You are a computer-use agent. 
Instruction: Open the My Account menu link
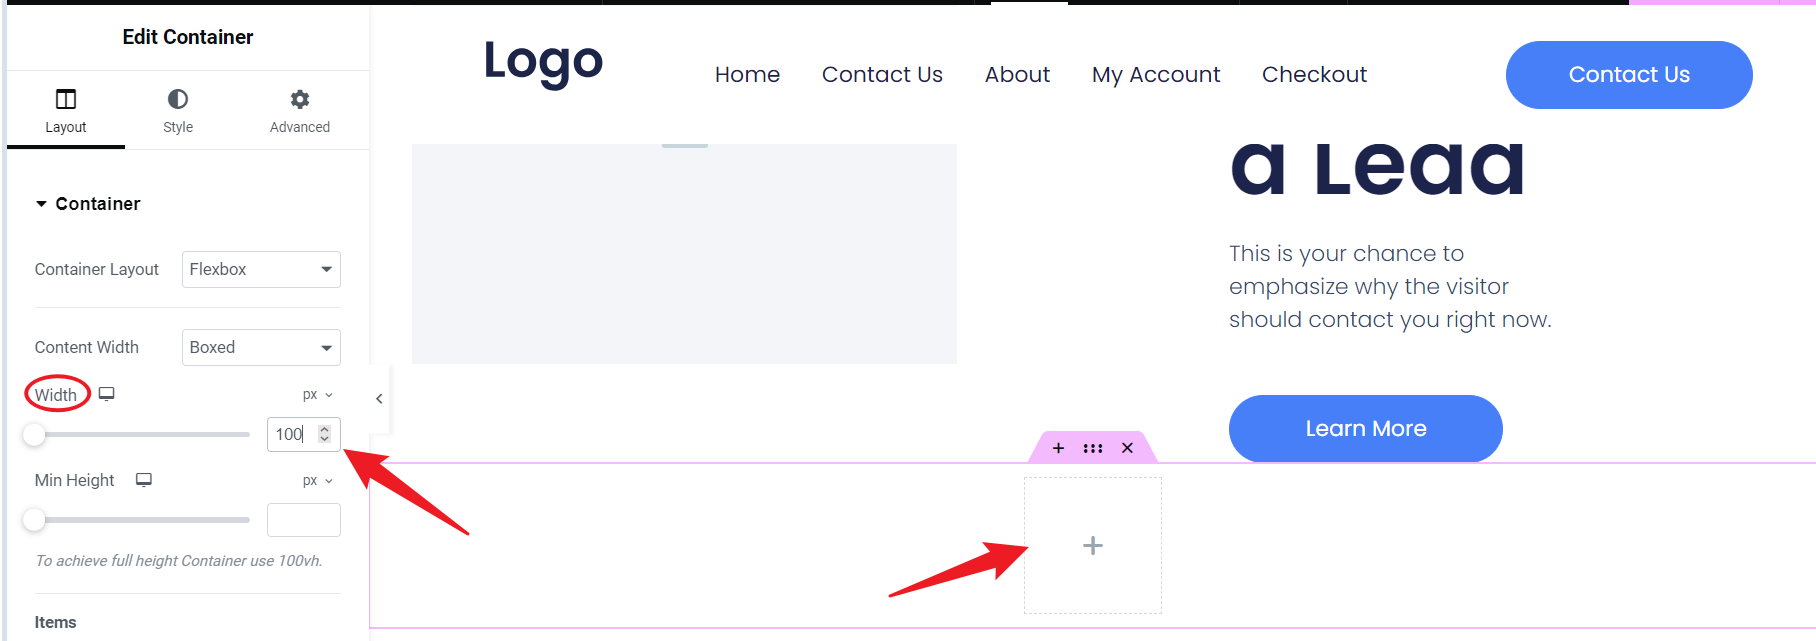pyautogui.click(x=1156, y=75)
